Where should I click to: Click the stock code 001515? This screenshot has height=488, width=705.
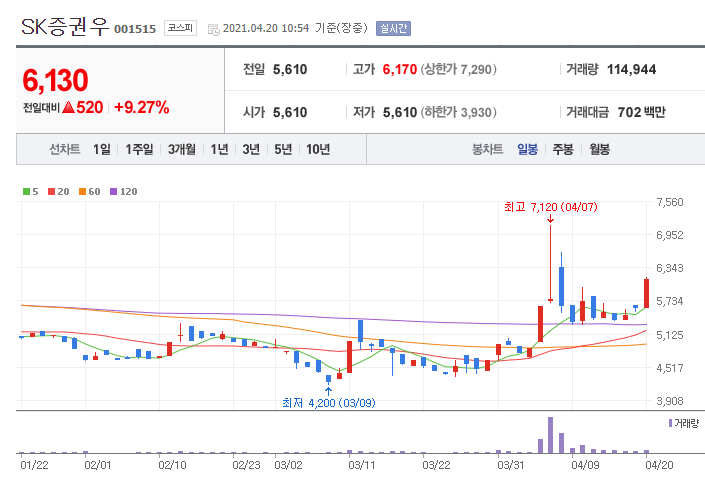point(135,29)
